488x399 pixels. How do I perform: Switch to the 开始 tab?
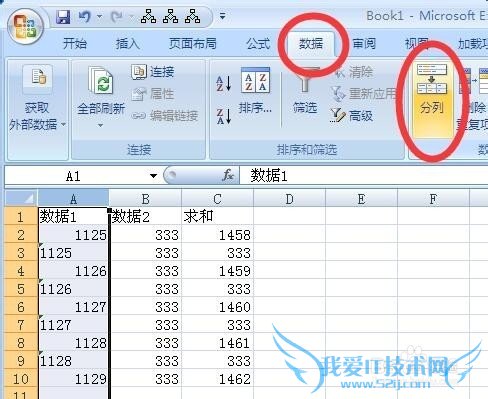[x=75, y=44]
